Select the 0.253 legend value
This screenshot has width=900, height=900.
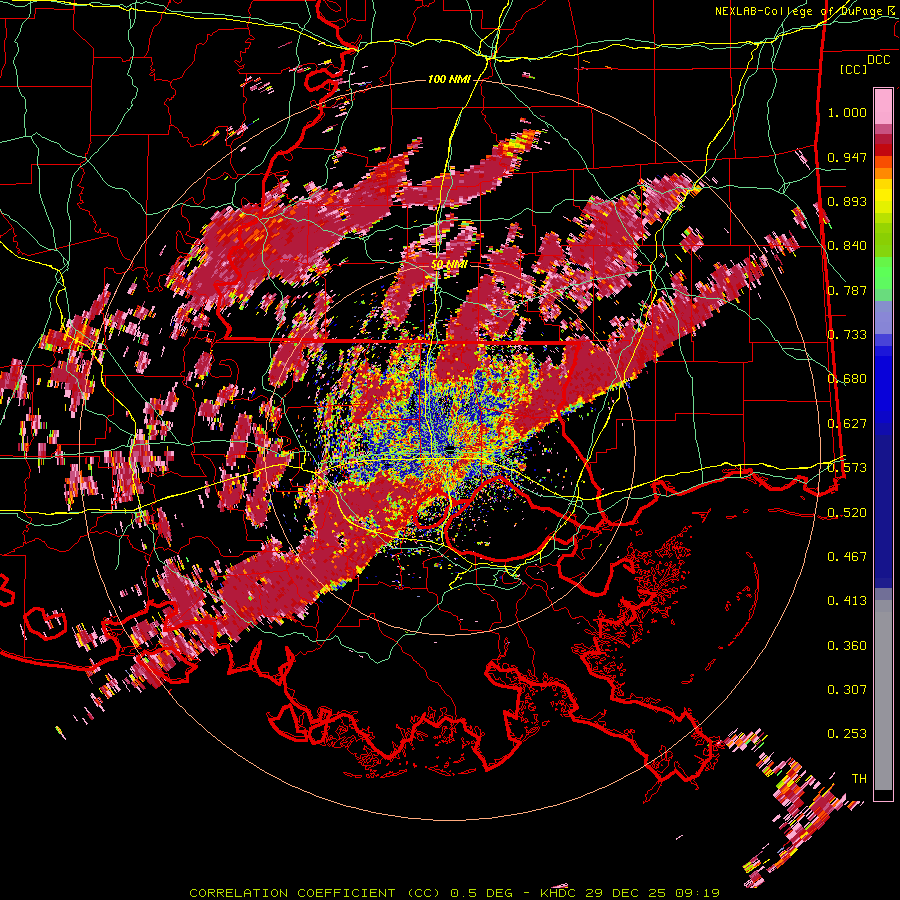847,734
